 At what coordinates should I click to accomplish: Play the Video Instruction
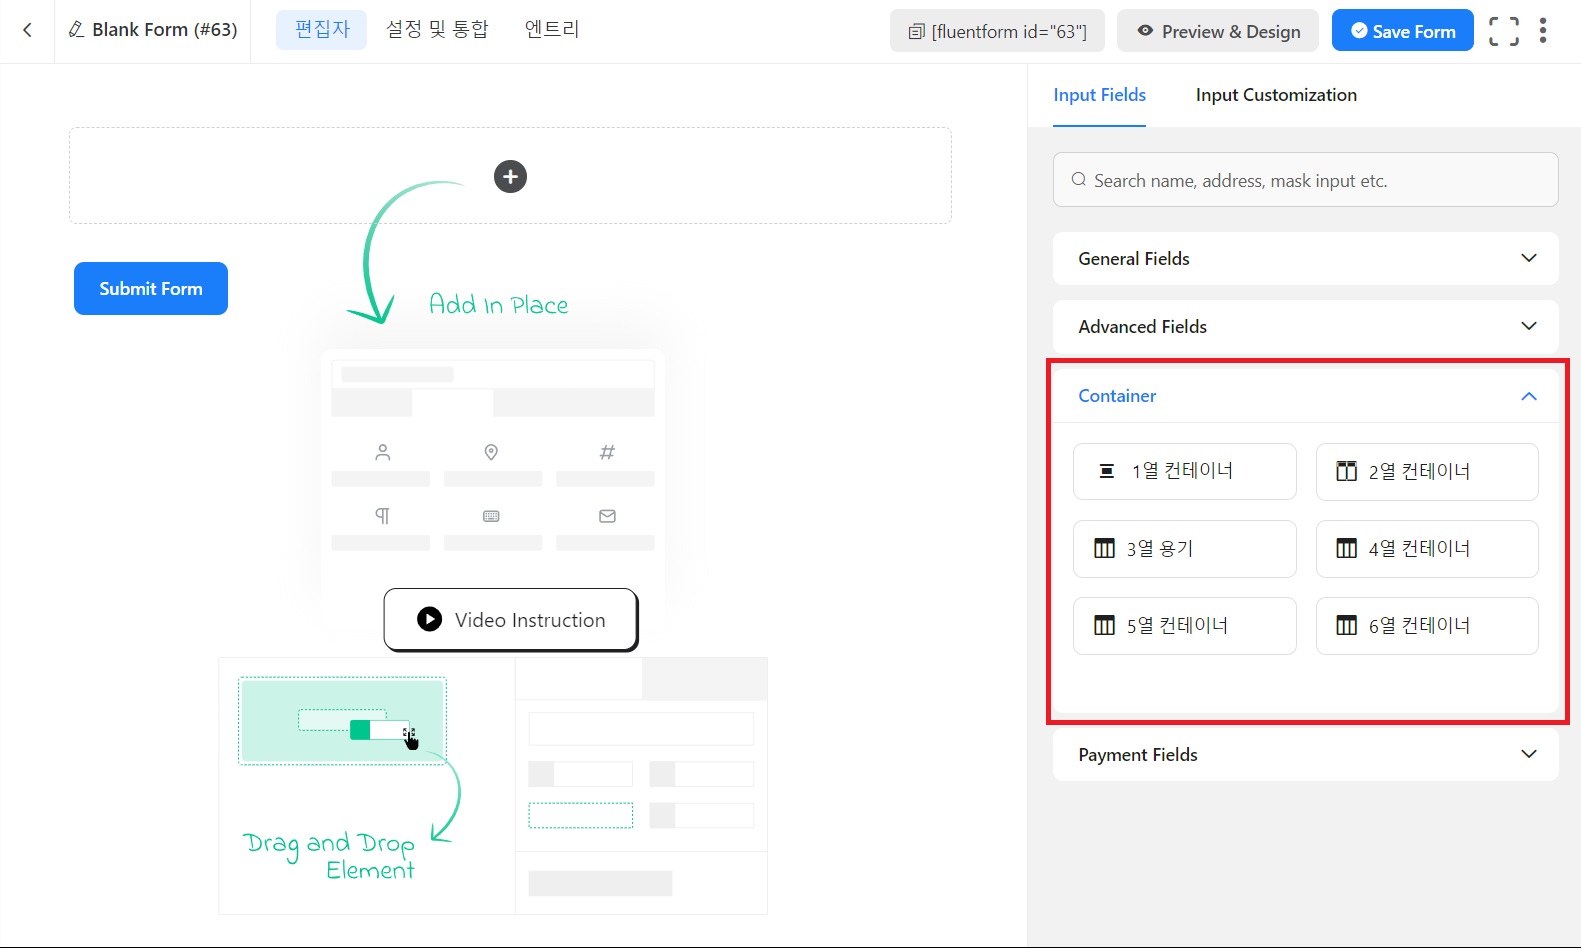tap(511, 620)
